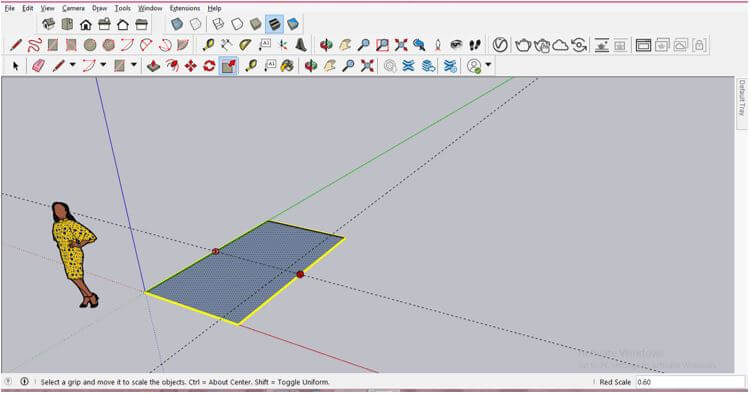
Task: Enable Hidden Line style
Action: [x=237, y=24]
